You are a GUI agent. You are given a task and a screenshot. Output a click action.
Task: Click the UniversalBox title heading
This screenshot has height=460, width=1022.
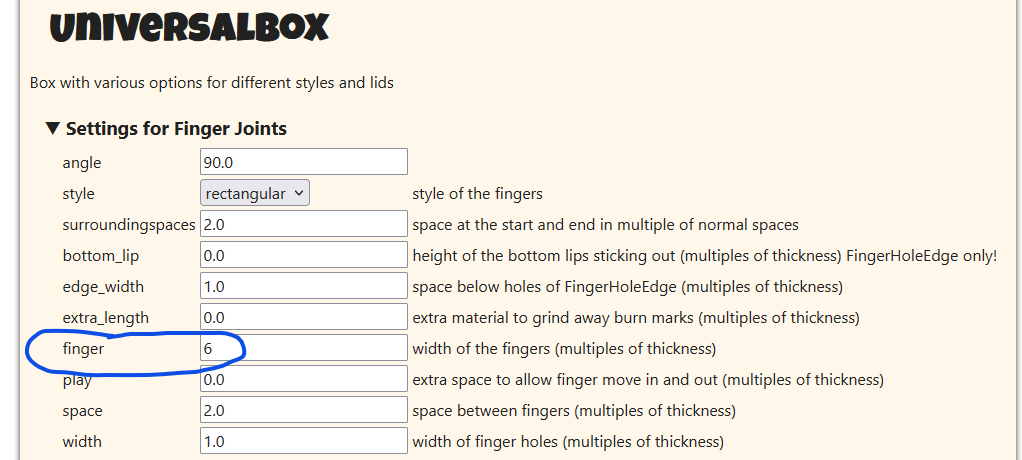[x=190, y=27]
